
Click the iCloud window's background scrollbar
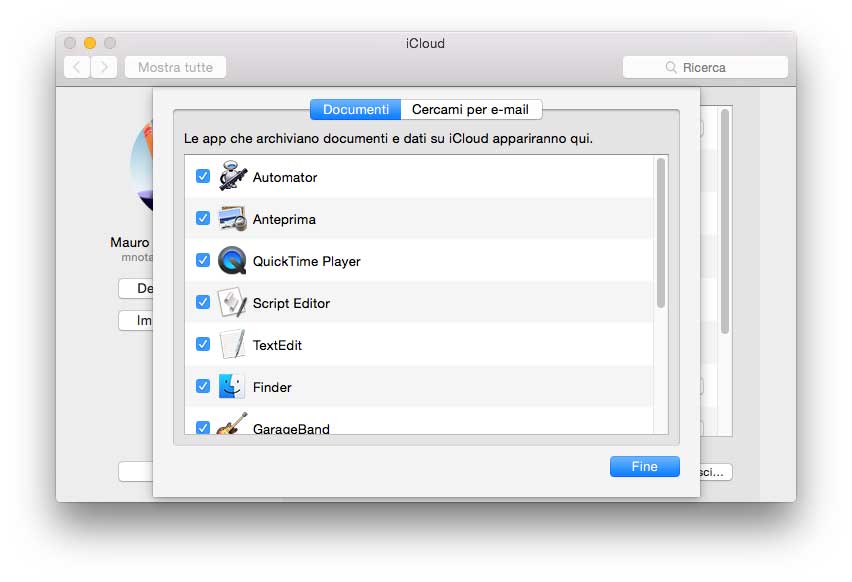pyautogui.click(x=725, y=222)
